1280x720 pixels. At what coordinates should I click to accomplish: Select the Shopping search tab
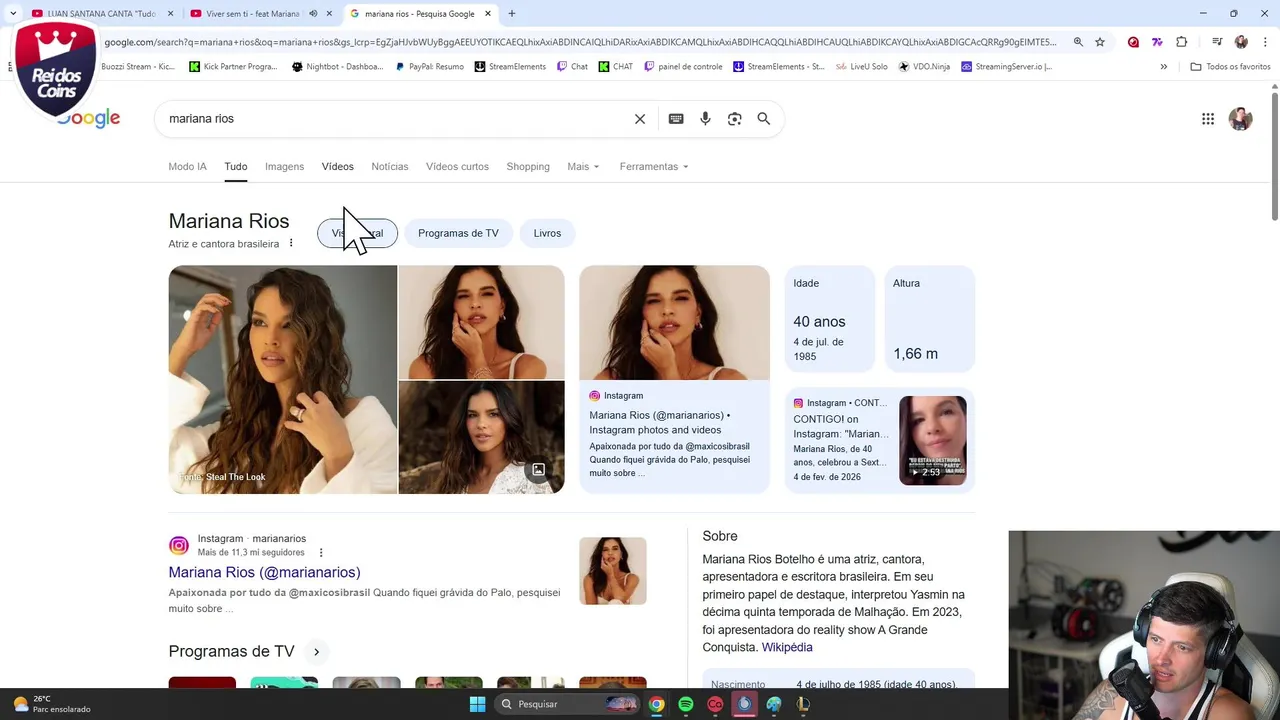(528, 167)
